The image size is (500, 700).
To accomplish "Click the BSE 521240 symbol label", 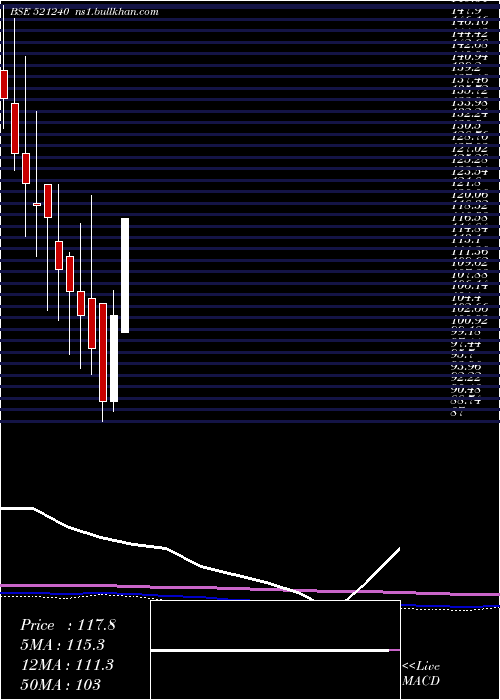I will click(x=39, y=12).
